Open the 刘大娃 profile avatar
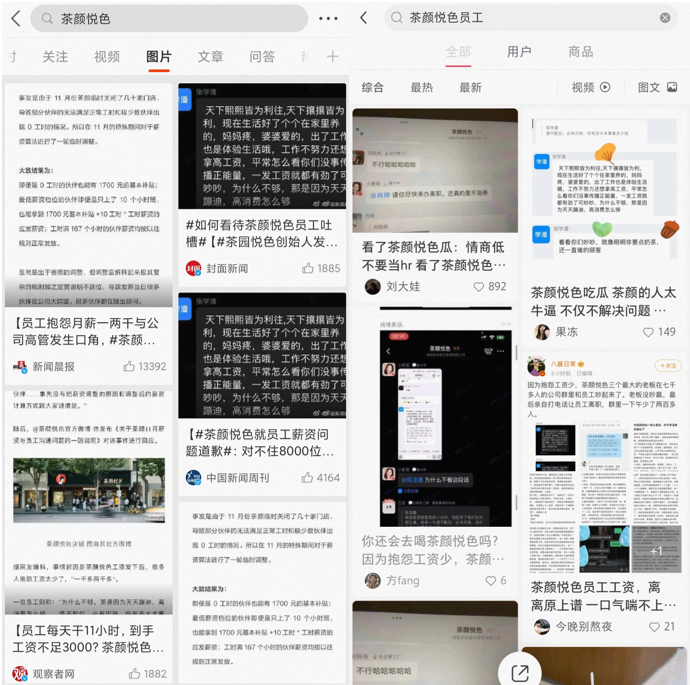This screenshot has width=690, height=685. (x=373, y=287)
